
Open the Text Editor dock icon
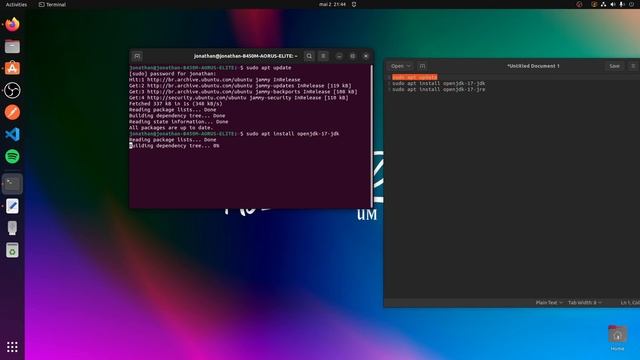pyautogui.click(x=12, y=206)
